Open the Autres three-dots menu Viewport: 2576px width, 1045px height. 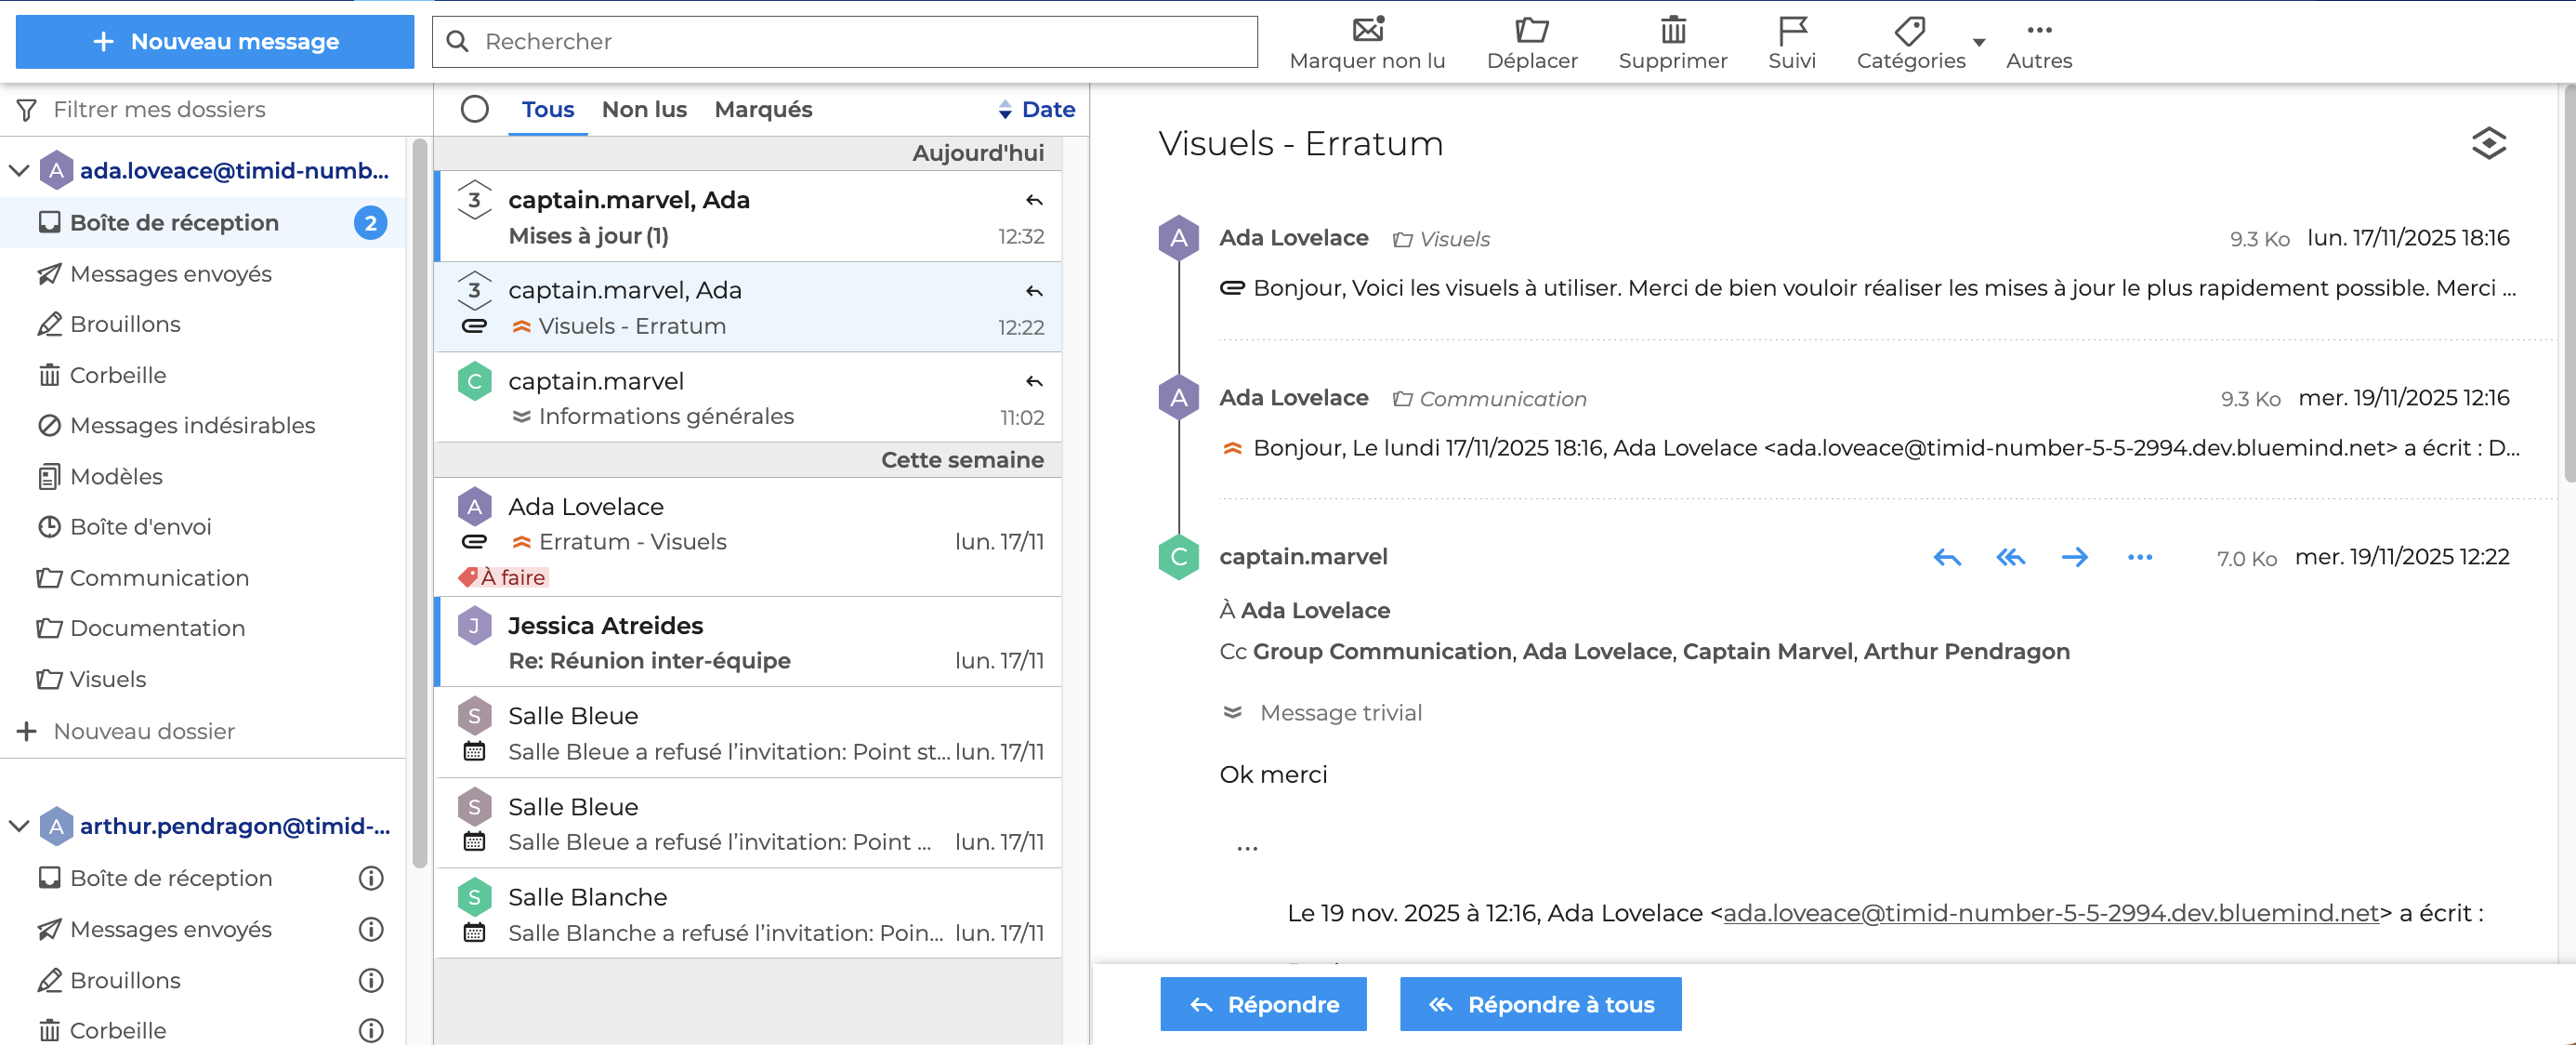[x=2038, y=30]
